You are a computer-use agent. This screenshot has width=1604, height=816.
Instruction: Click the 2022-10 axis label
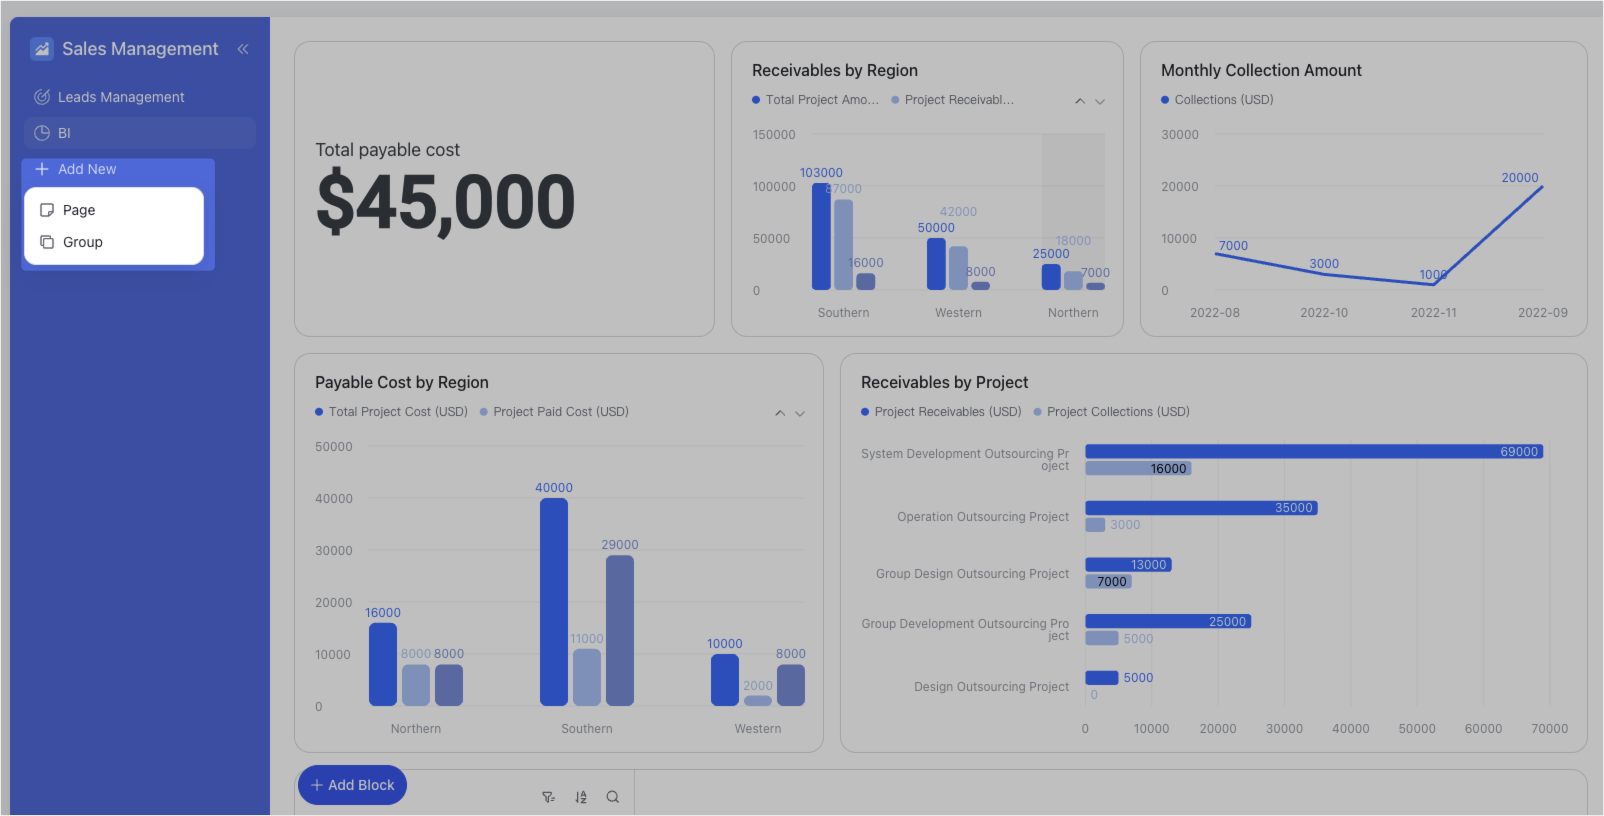[1324, 313]
